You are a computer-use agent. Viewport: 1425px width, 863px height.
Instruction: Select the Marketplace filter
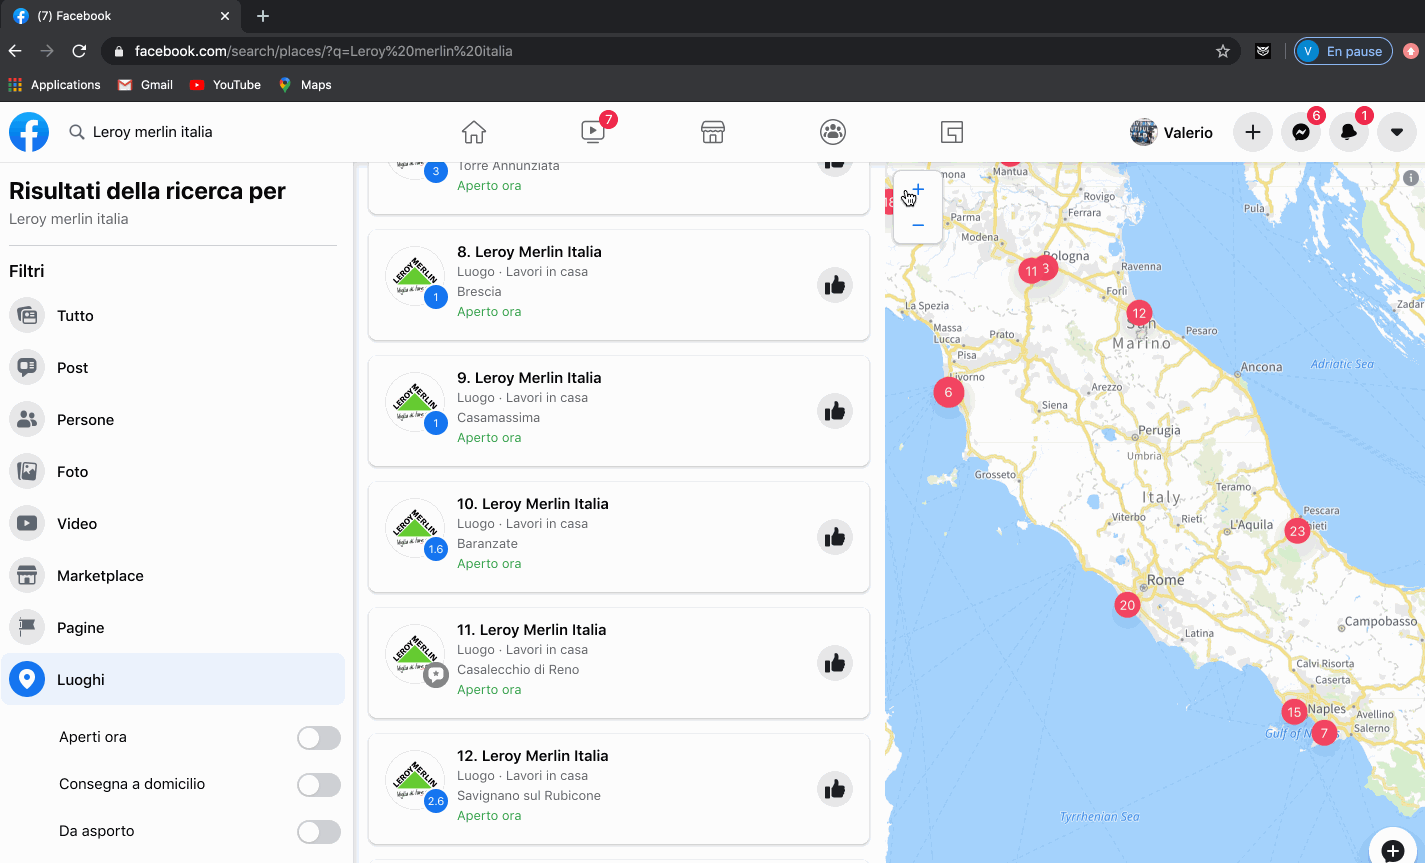tap(173, 576)
